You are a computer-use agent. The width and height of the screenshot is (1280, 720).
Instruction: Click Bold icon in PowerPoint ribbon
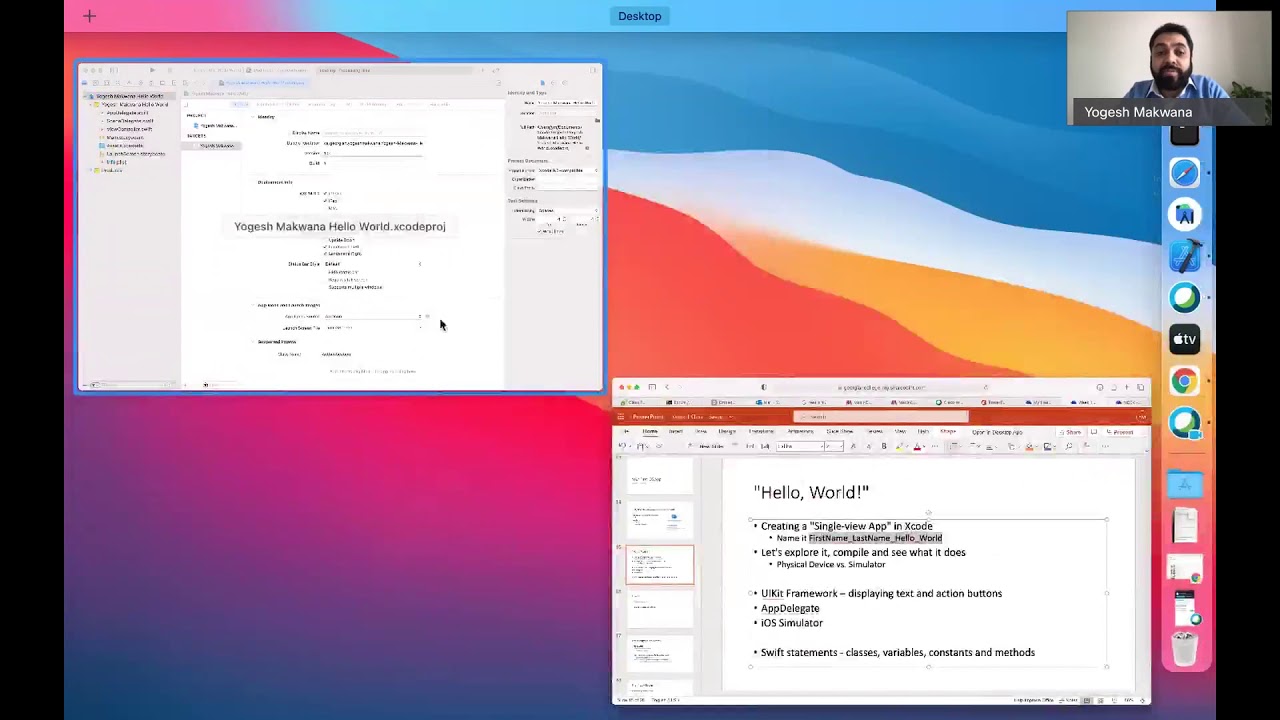click(884, 446)
